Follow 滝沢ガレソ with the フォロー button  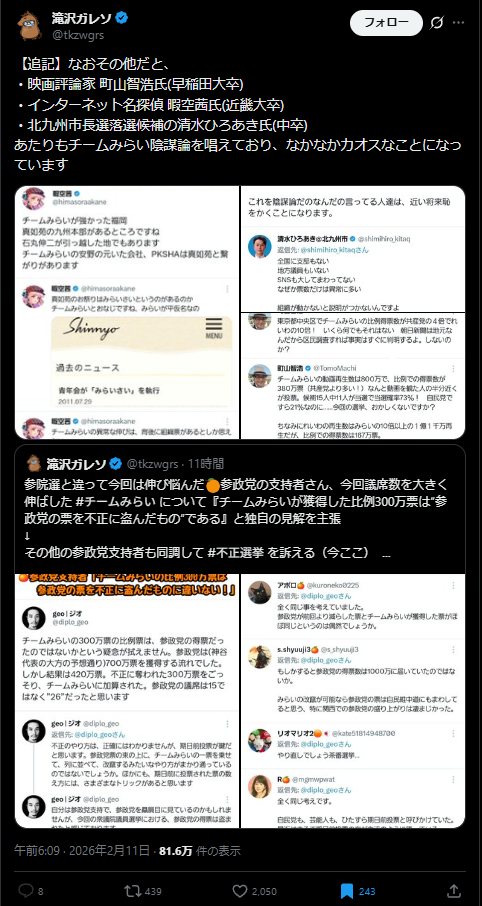(387, 23)
